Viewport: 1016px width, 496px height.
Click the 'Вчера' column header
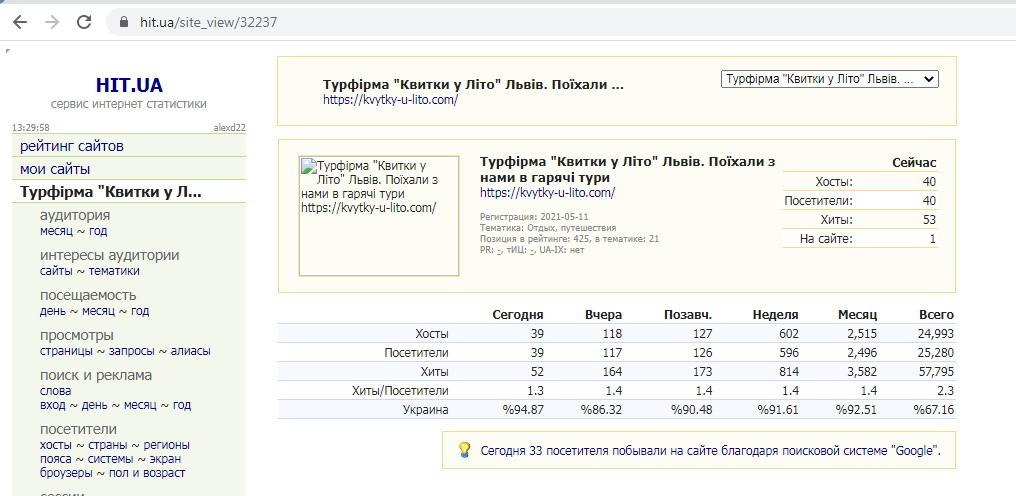(x=603, y=315)
